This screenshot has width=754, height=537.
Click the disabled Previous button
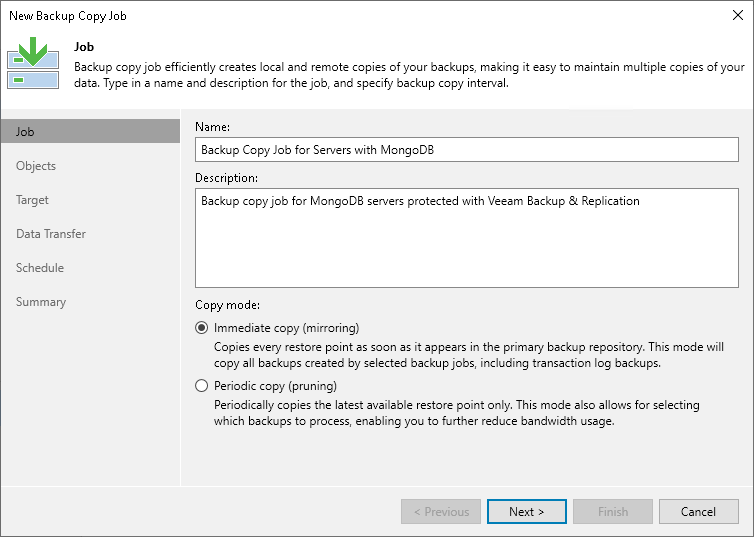[441, 512]
